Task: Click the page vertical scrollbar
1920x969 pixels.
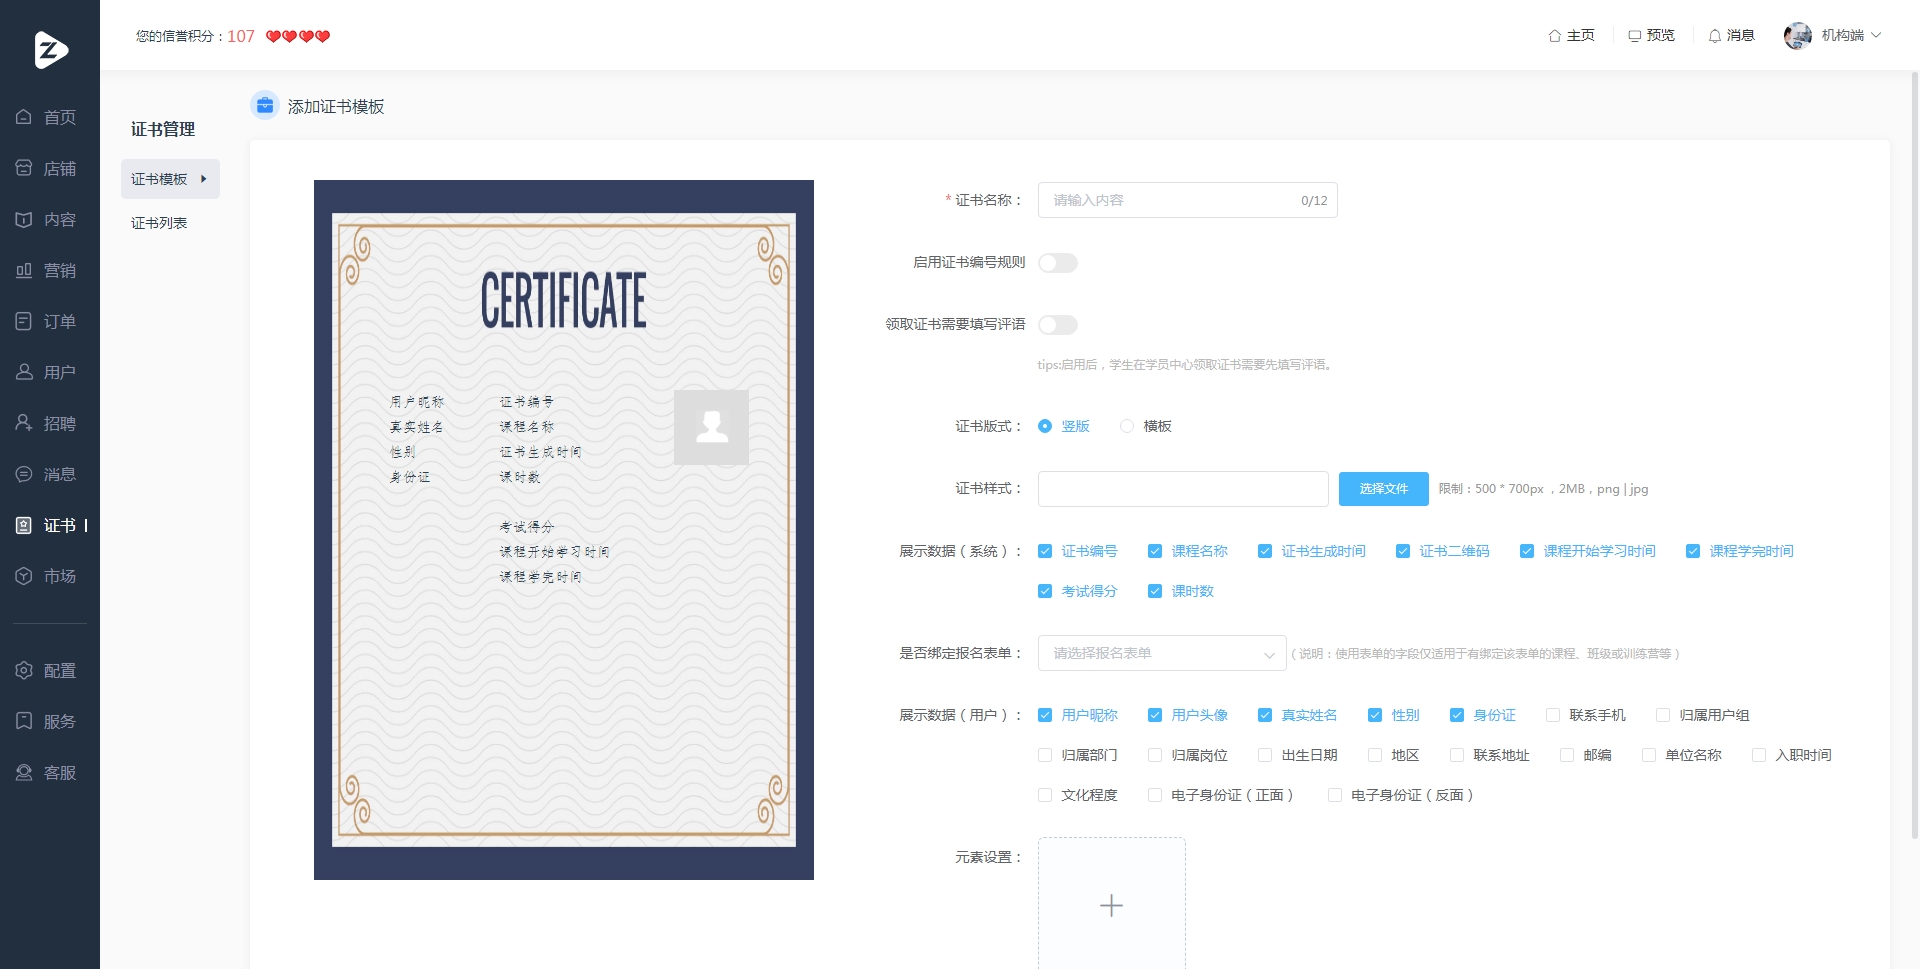Action: (x=1915, y=455)
